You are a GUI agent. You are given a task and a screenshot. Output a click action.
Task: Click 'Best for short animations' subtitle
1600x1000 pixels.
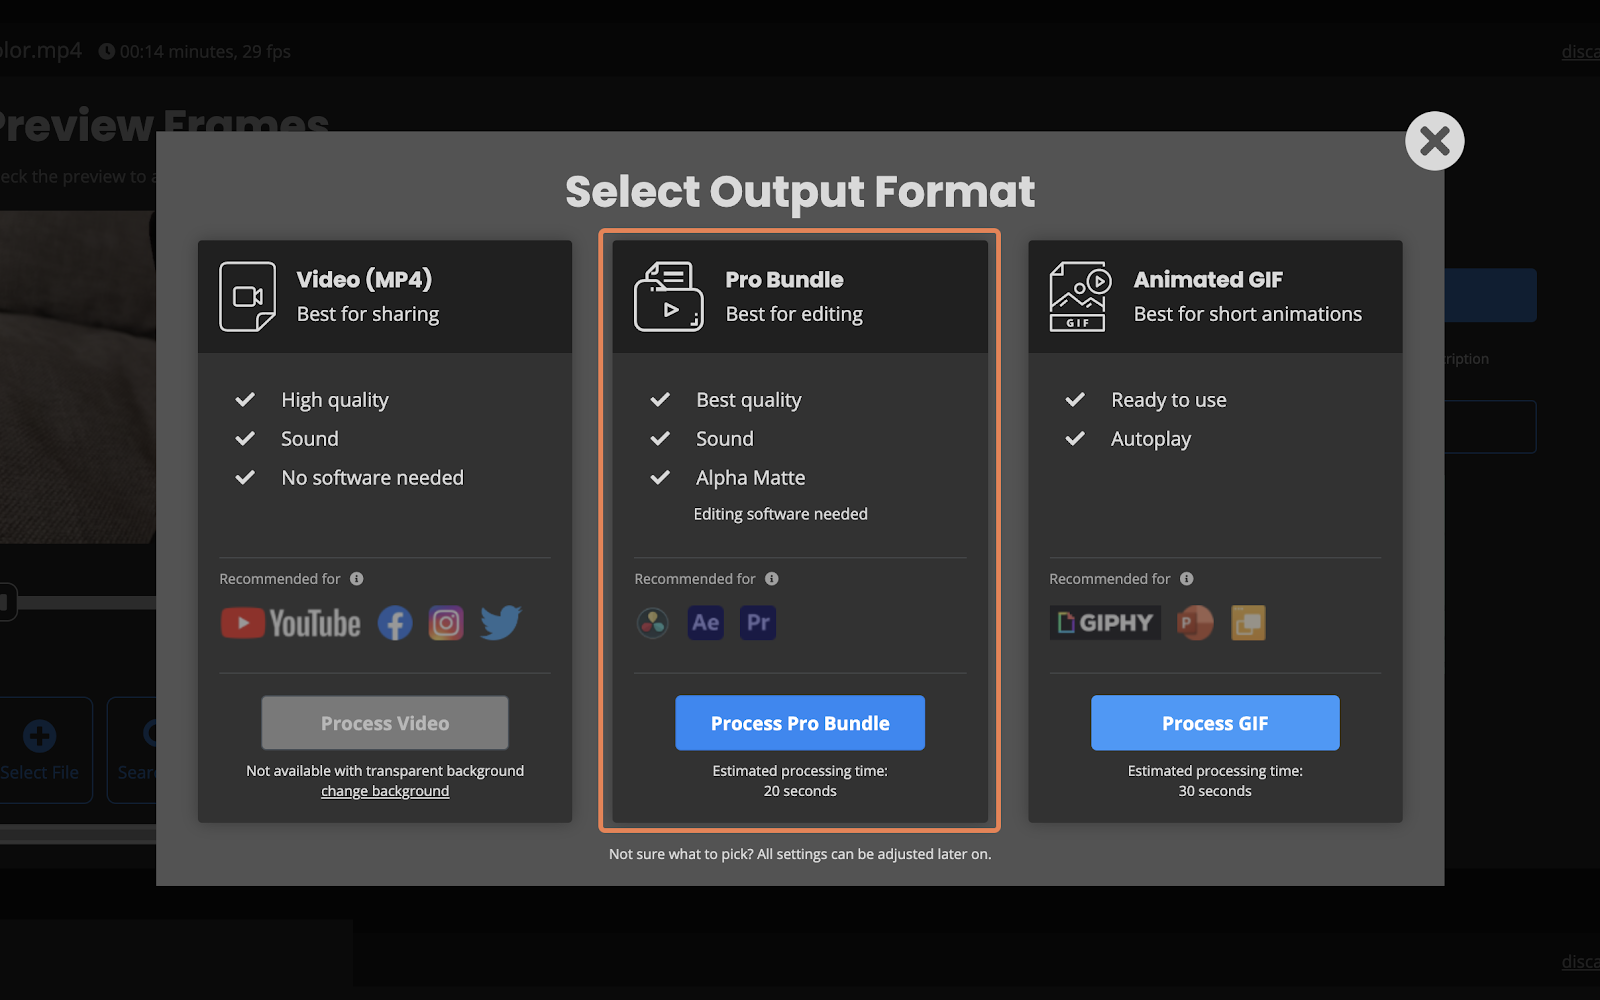[x=1248, y=314]
